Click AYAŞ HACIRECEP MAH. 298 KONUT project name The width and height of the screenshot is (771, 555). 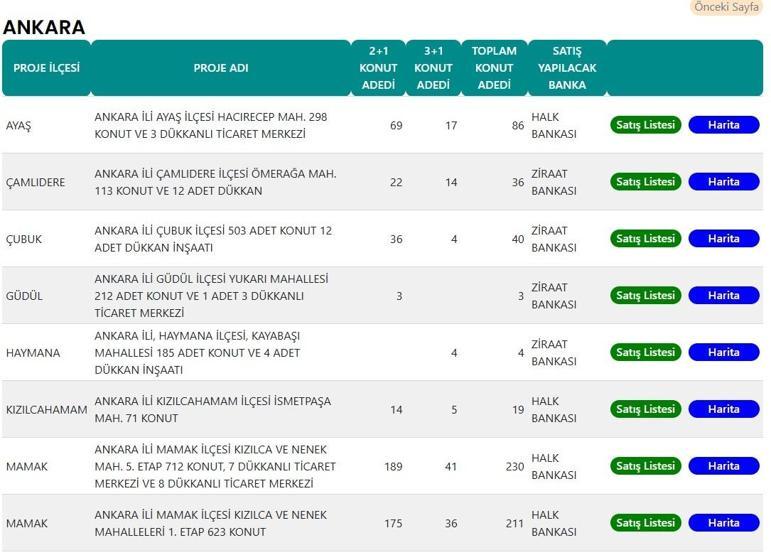pos(210,125)
